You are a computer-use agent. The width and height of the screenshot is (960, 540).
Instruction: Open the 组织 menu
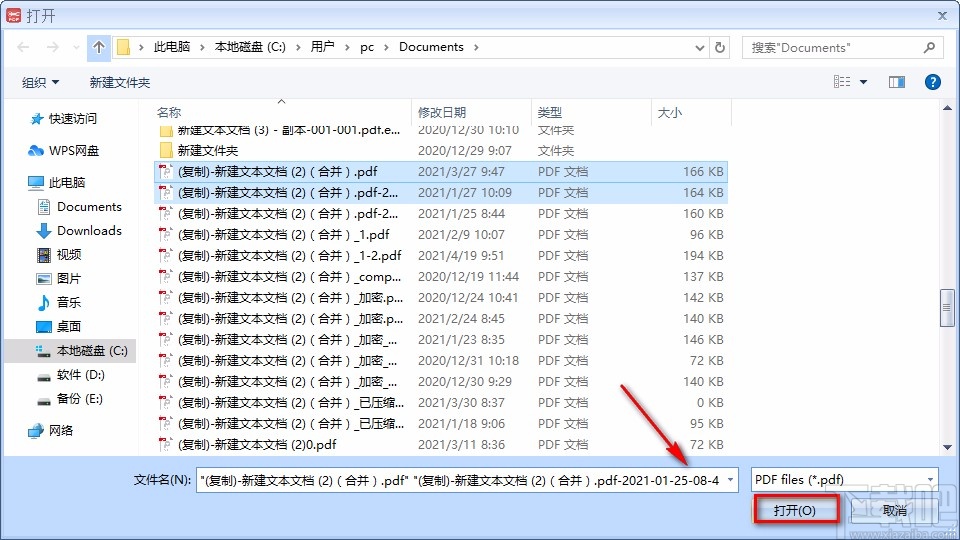click(40, 82)
